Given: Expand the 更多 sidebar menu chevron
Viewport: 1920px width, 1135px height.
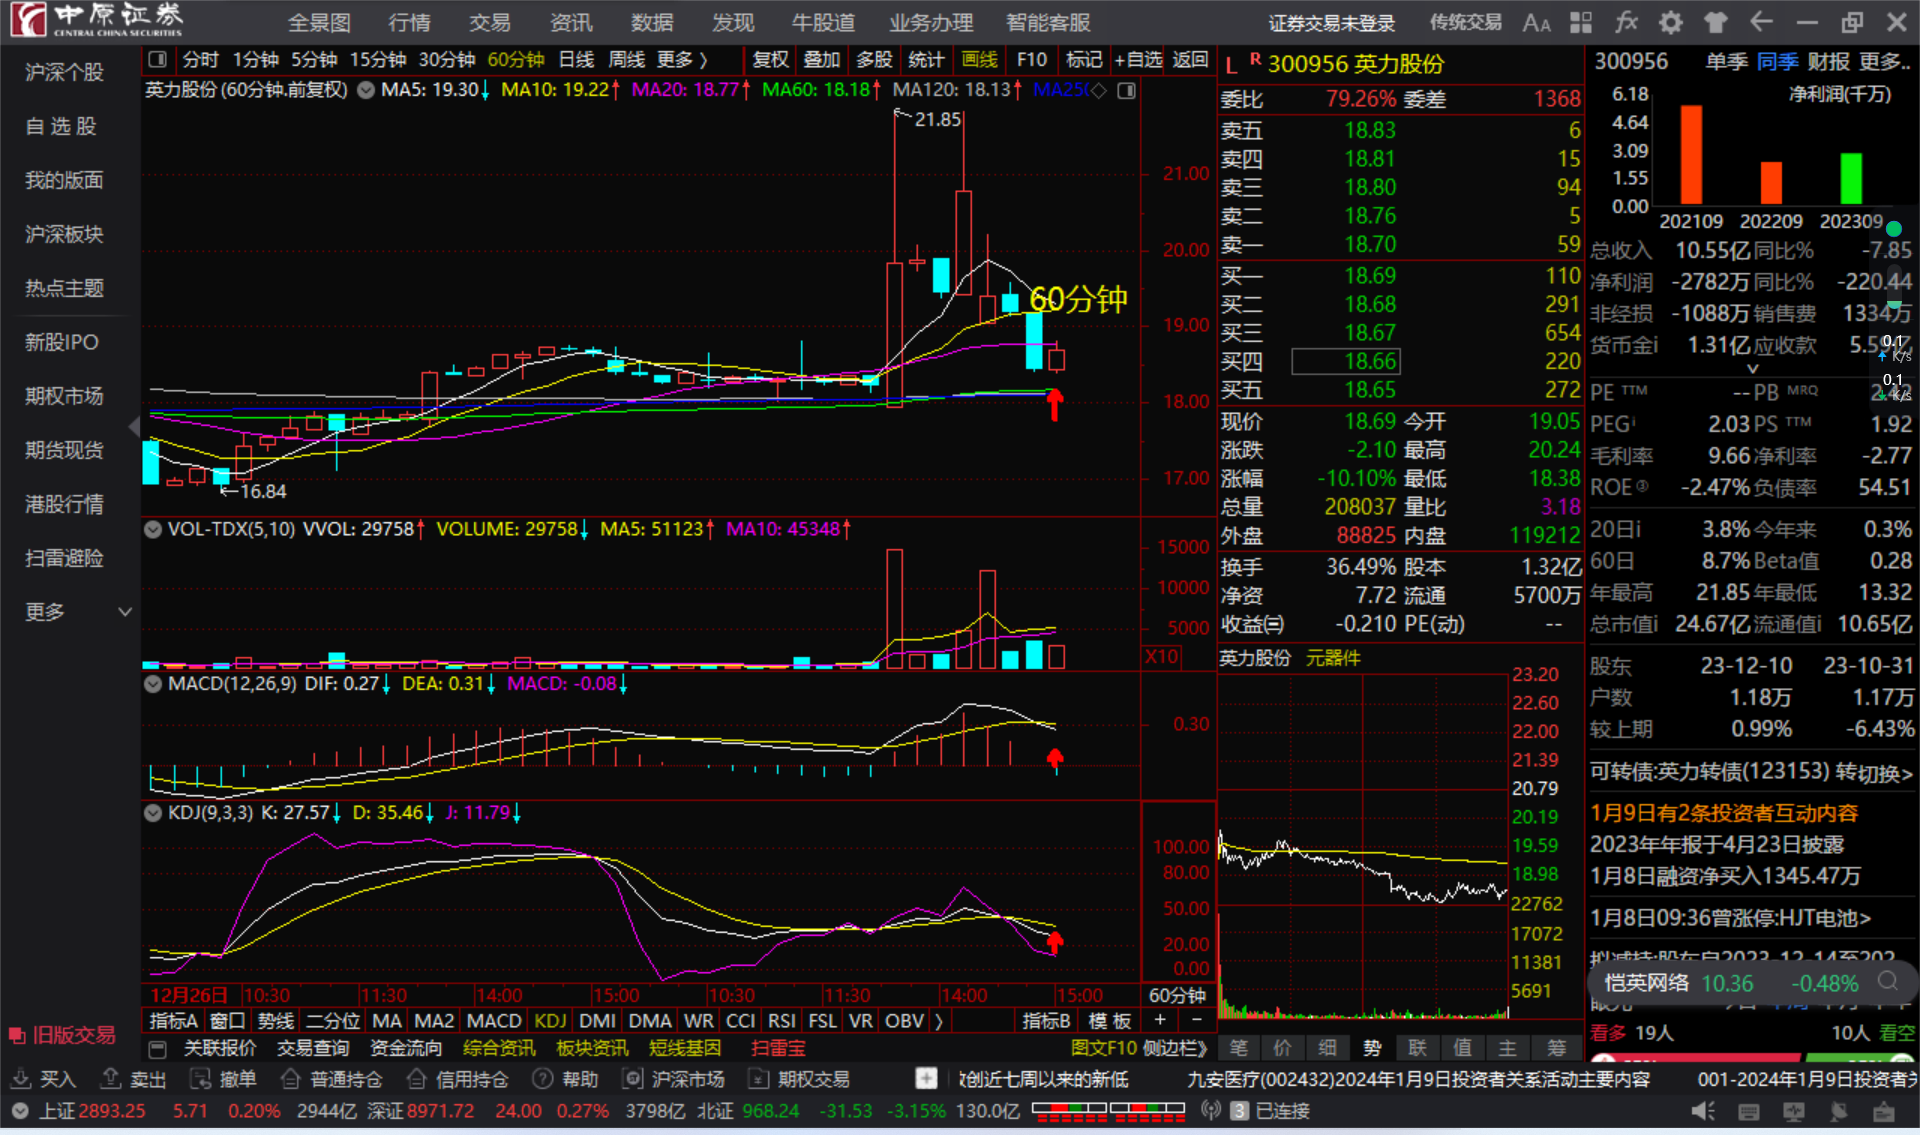Looking at the screenshot, I should click(125, 612).
